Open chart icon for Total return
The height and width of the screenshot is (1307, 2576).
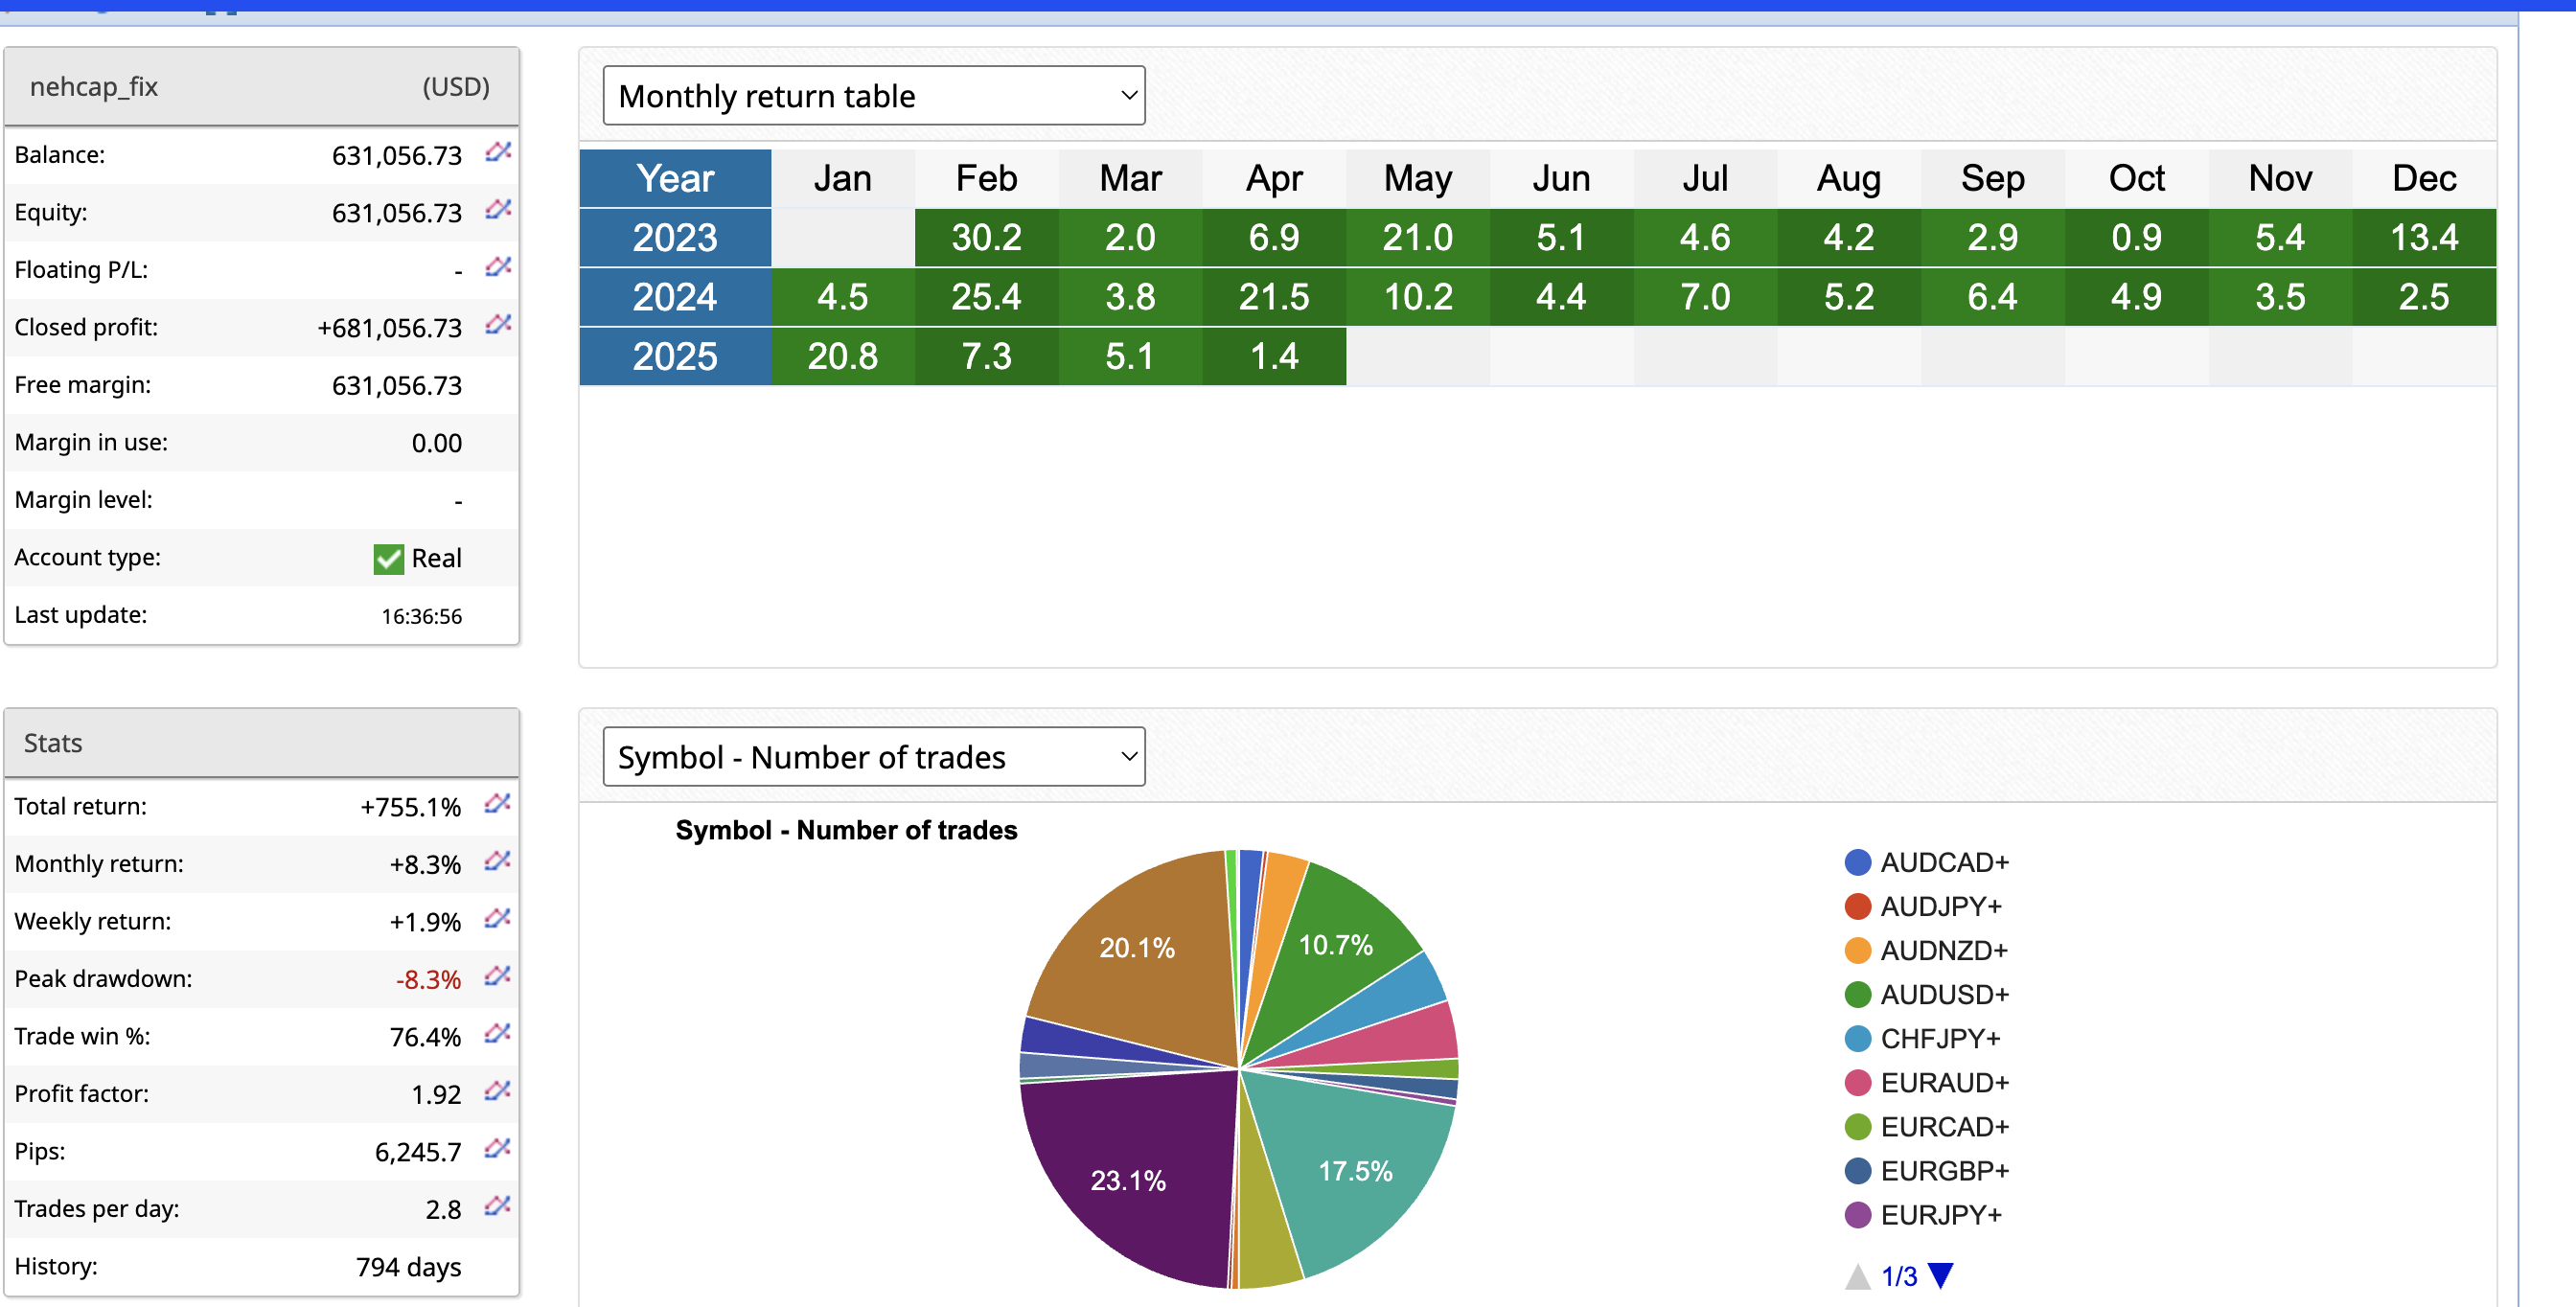tap(497, 804)
